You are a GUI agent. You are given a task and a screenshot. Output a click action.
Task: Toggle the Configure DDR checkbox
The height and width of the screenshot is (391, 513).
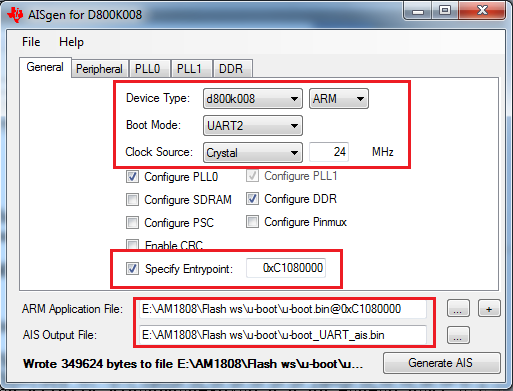[252, 199]
